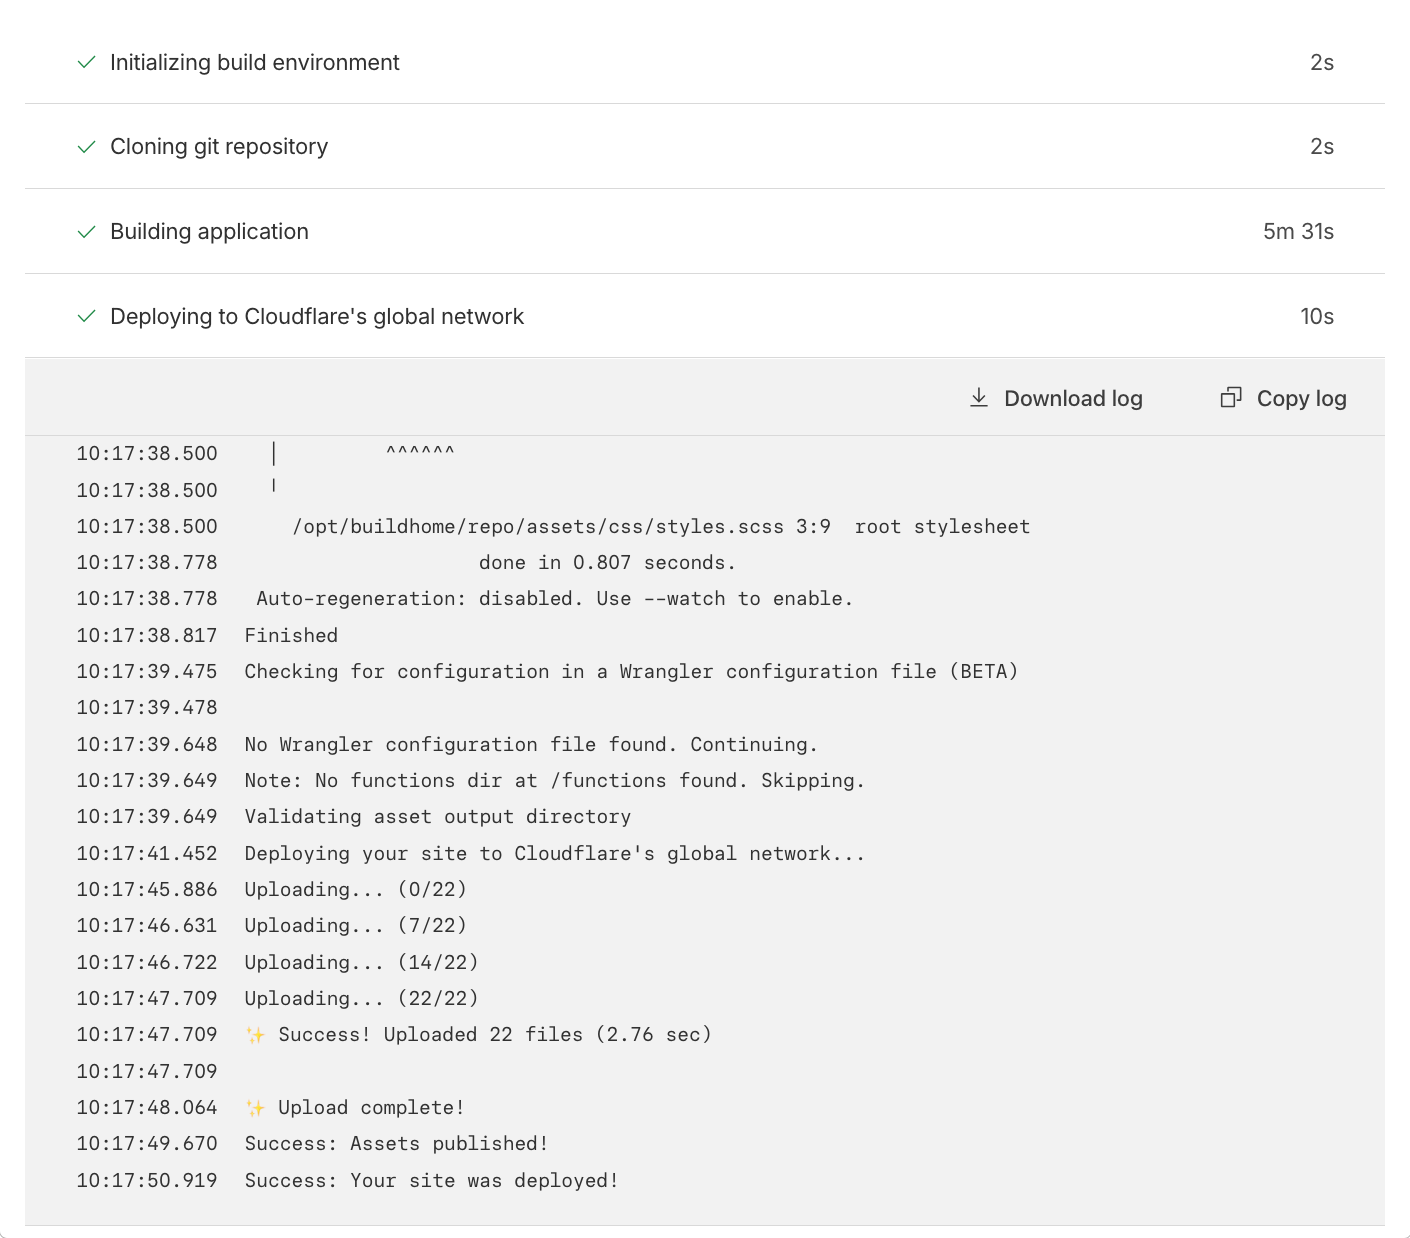Click the Download log button

tap(1056, 398)
